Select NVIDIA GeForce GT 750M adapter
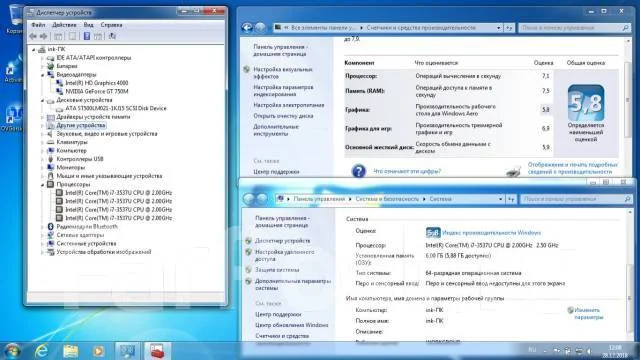640x360 pixels. pos(97,91)
